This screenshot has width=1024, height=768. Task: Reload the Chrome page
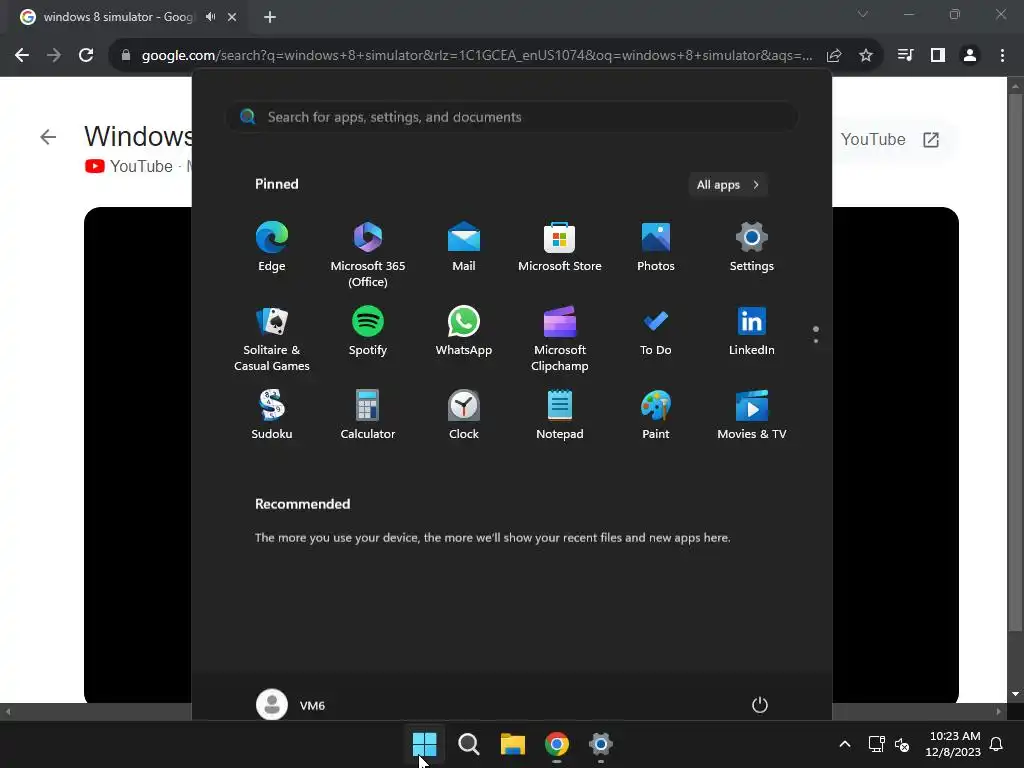(x=86, y=56)
